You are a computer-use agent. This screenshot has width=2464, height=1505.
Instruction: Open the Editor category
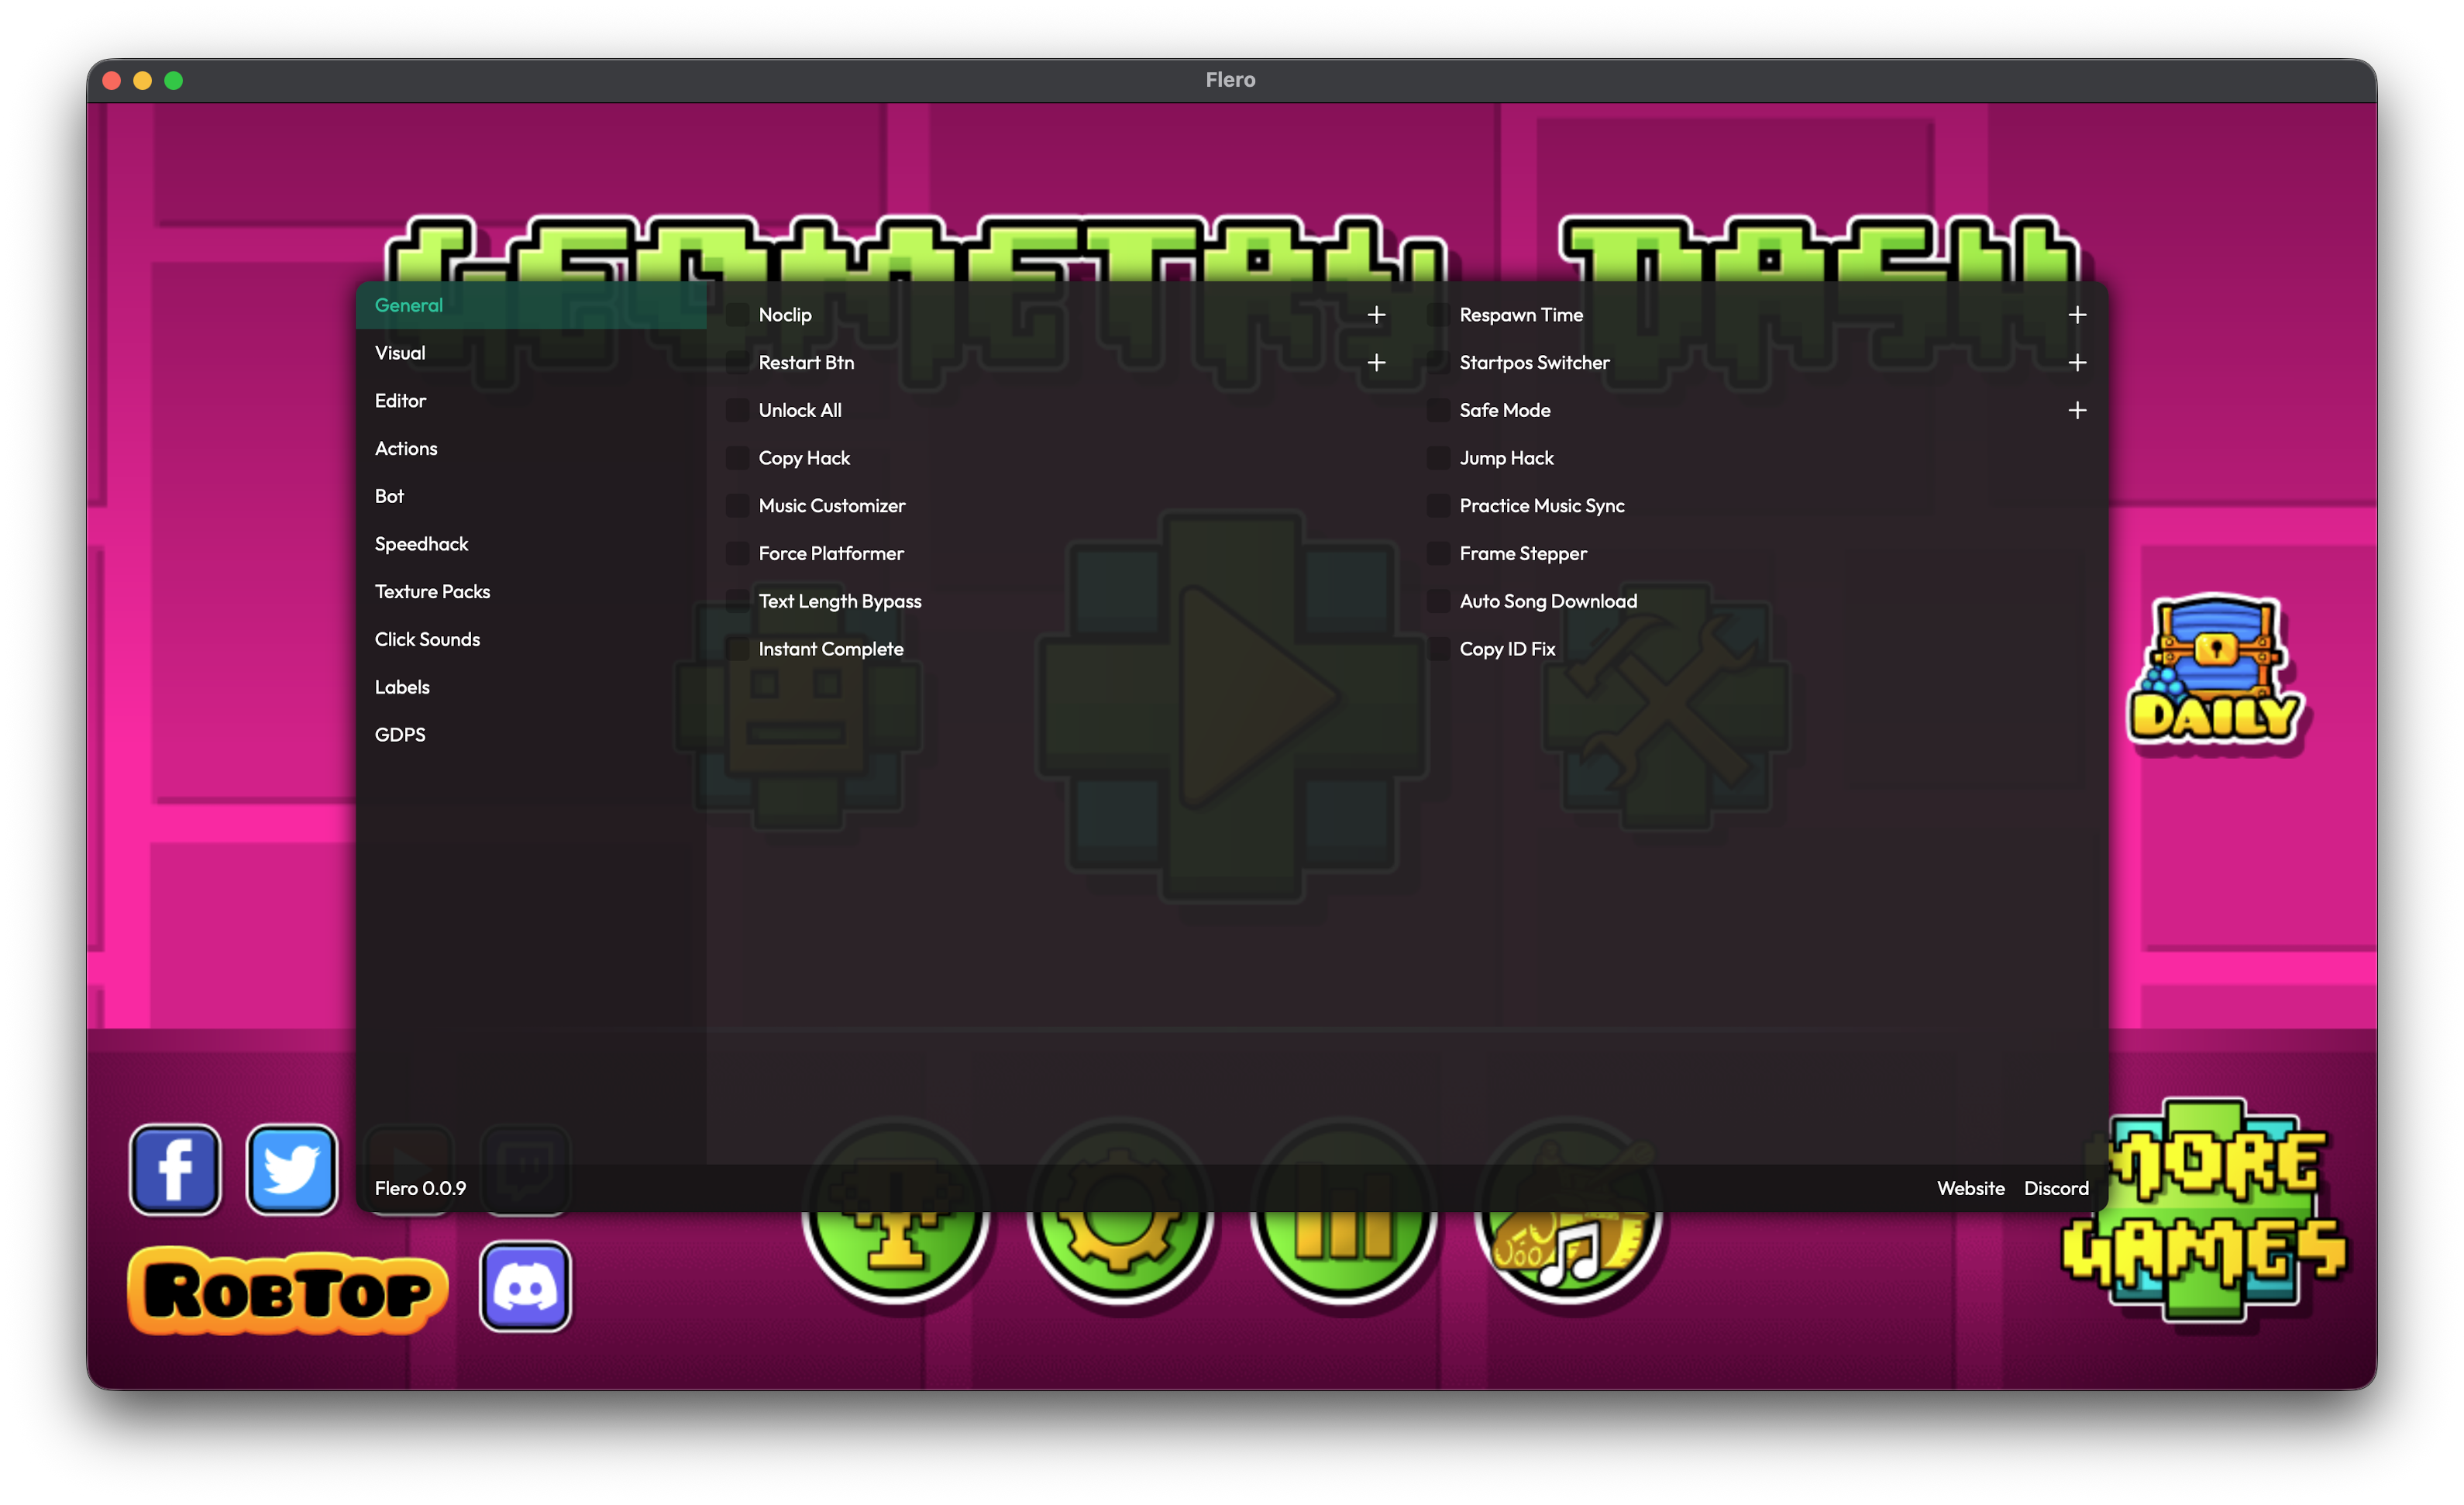(531, 401)
